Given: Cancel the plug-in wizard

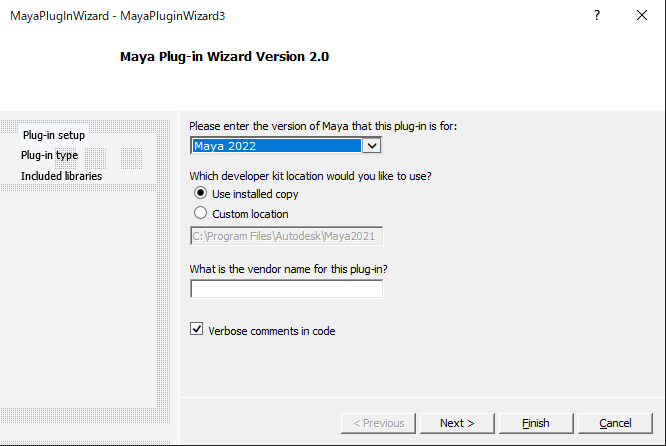Looking at the screenshot, I should [615, 423].
